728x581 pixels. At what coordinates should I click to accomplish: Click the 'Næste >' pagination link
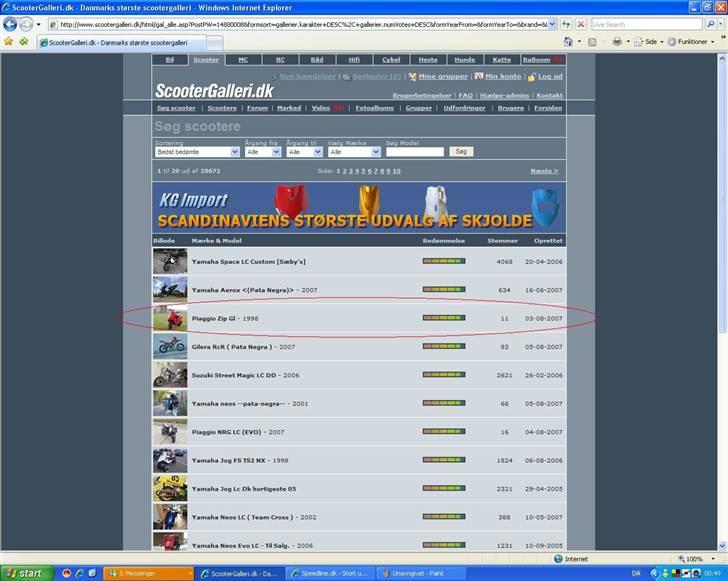coord(544,171)
